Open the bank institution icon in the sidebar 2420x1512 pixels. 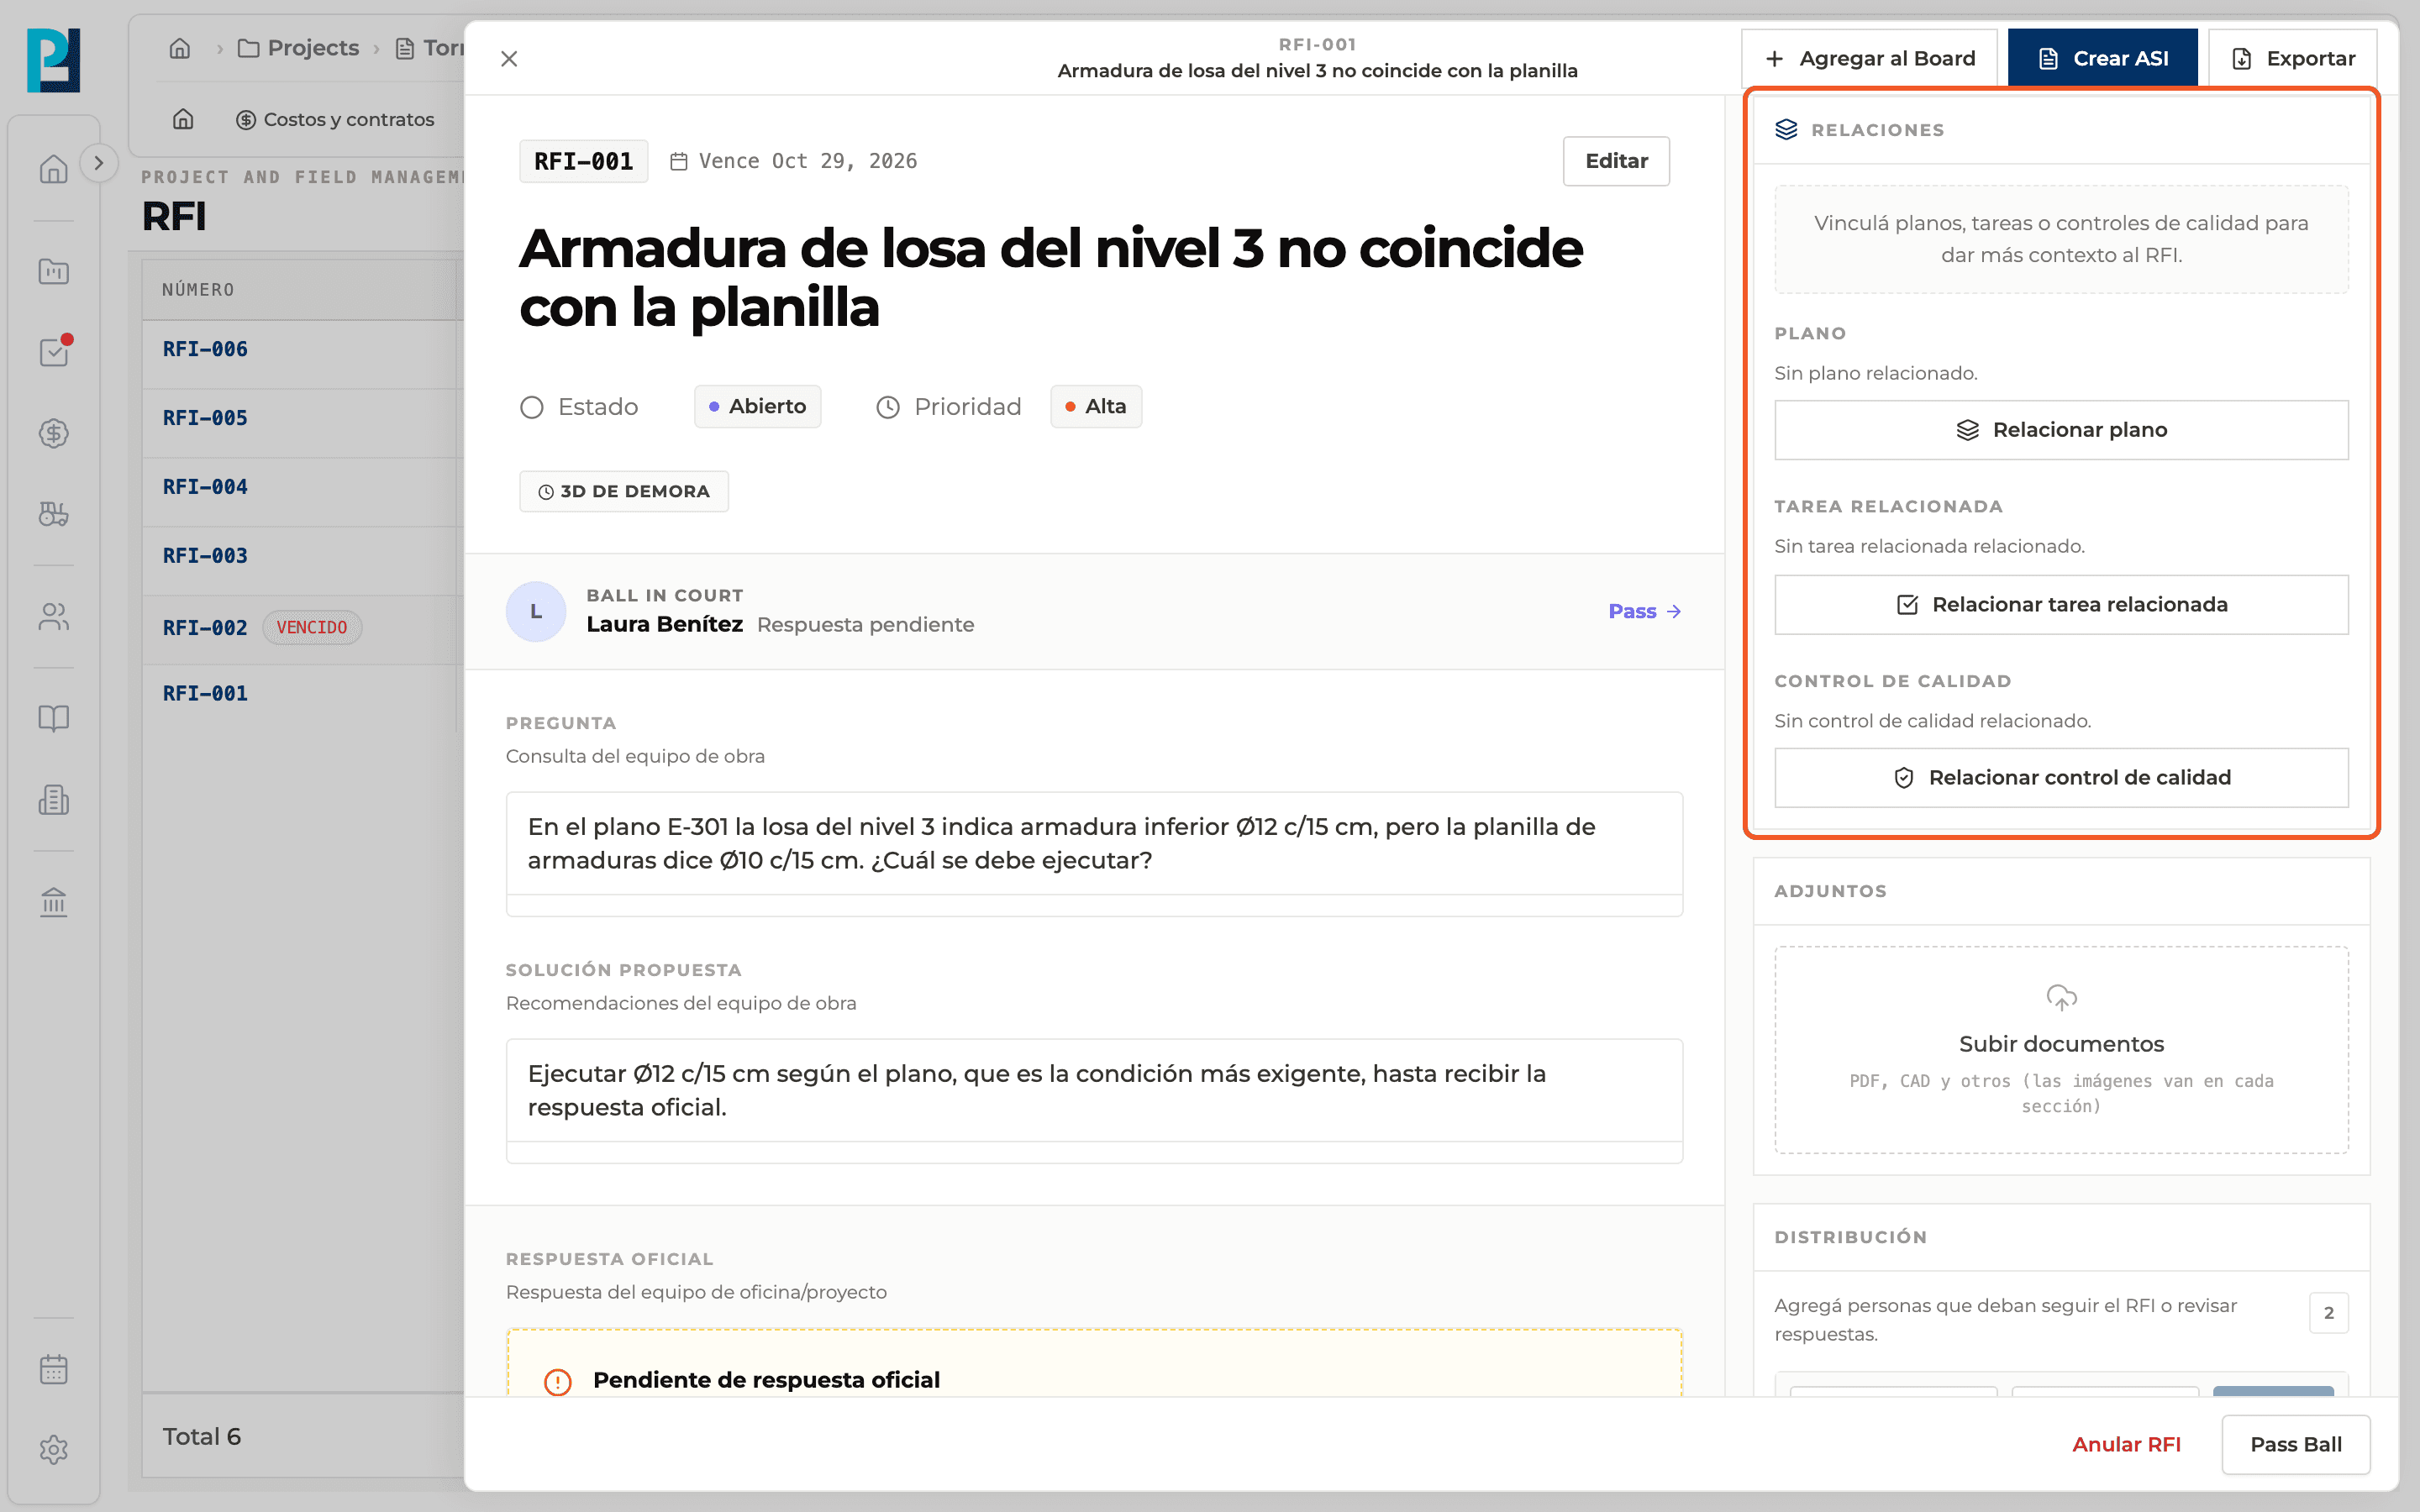53,902
